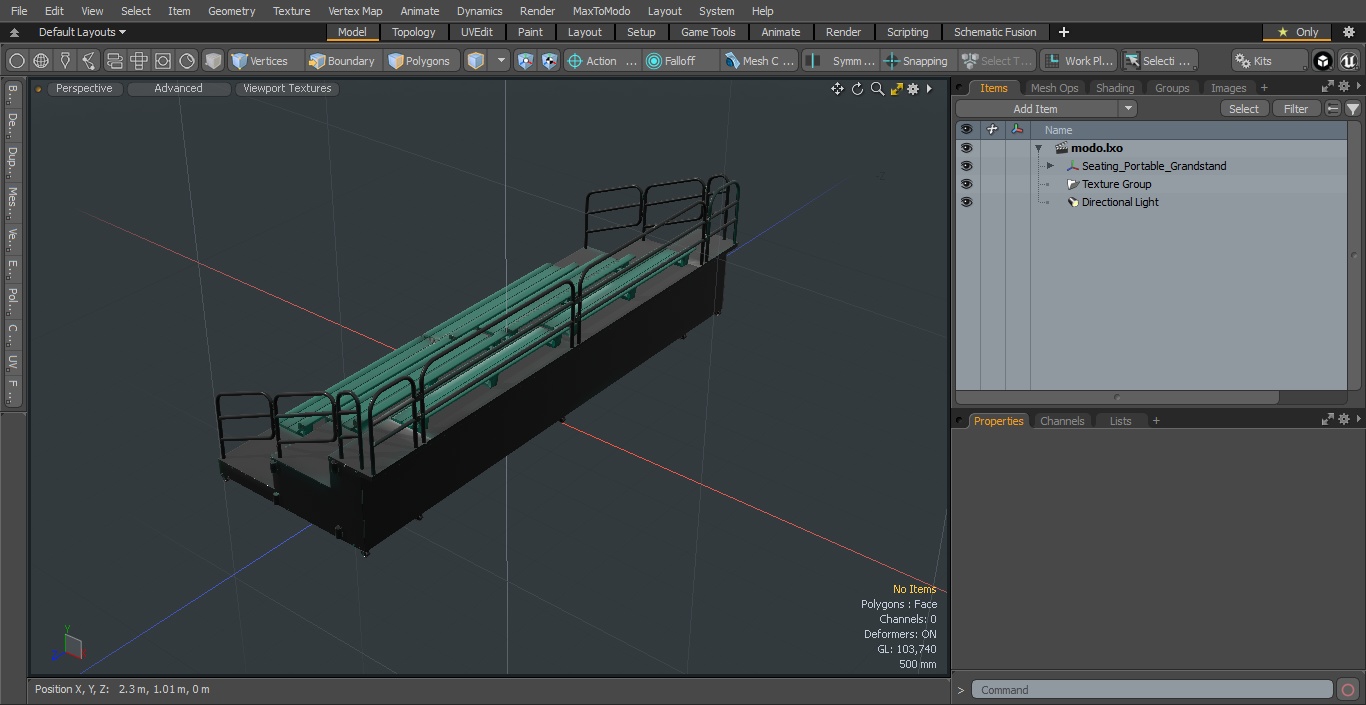The width and height of the screenshot is (1366, 705).
Task: Click the first blue-red cube icon in the toolbar
Action: 526,61
